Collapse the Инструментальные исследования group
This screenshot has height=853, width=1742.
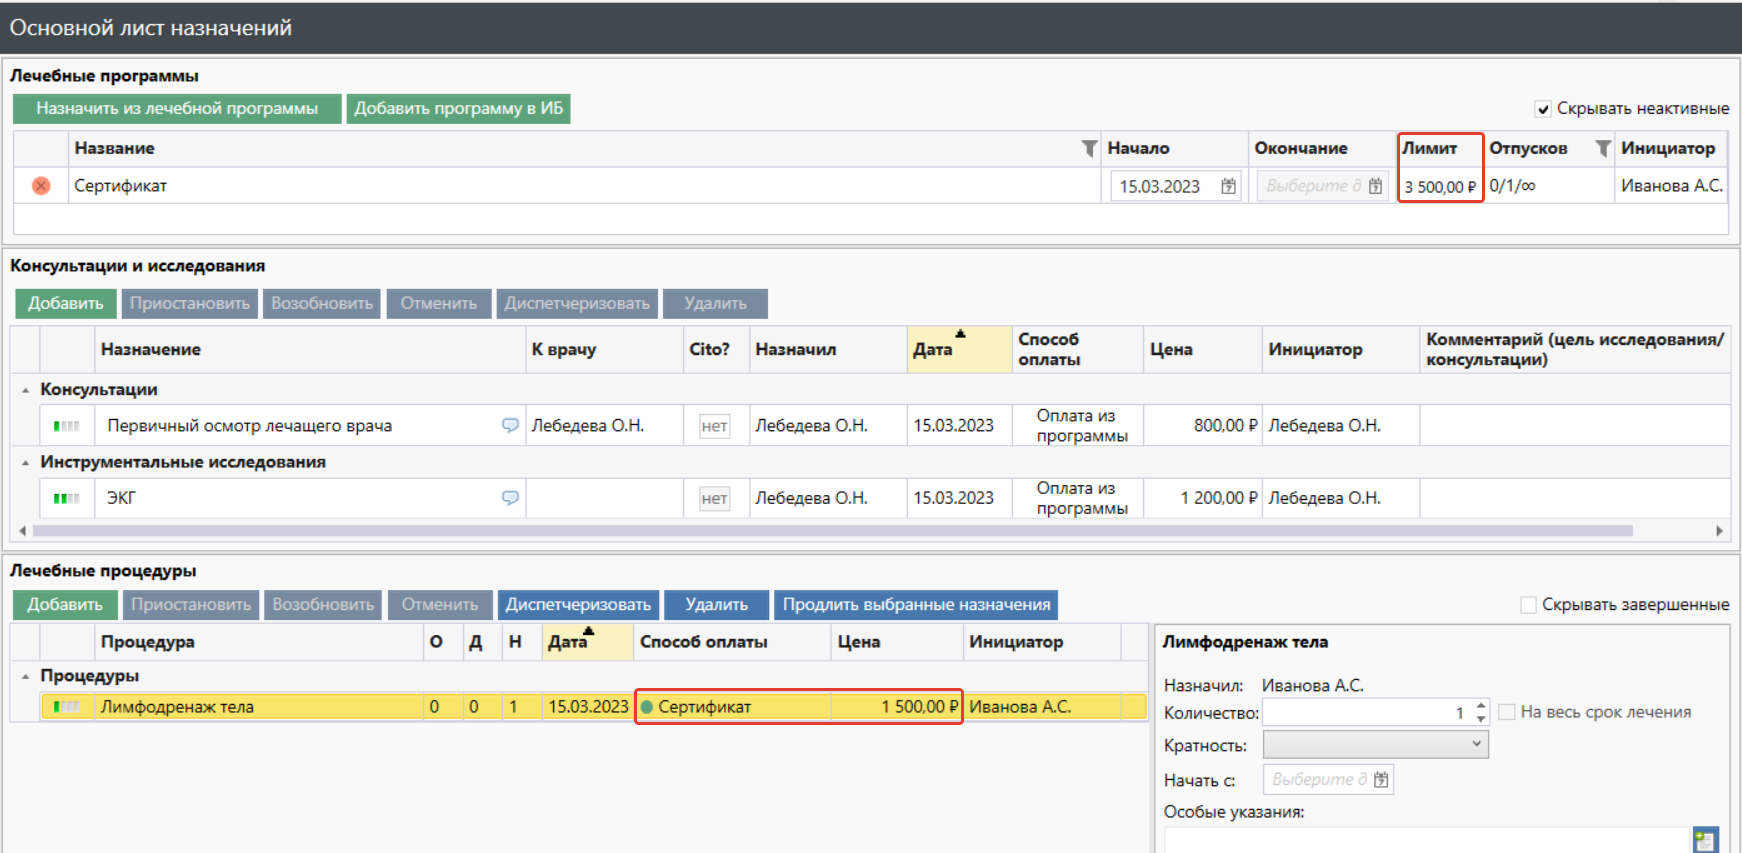[x=26, y=463]
